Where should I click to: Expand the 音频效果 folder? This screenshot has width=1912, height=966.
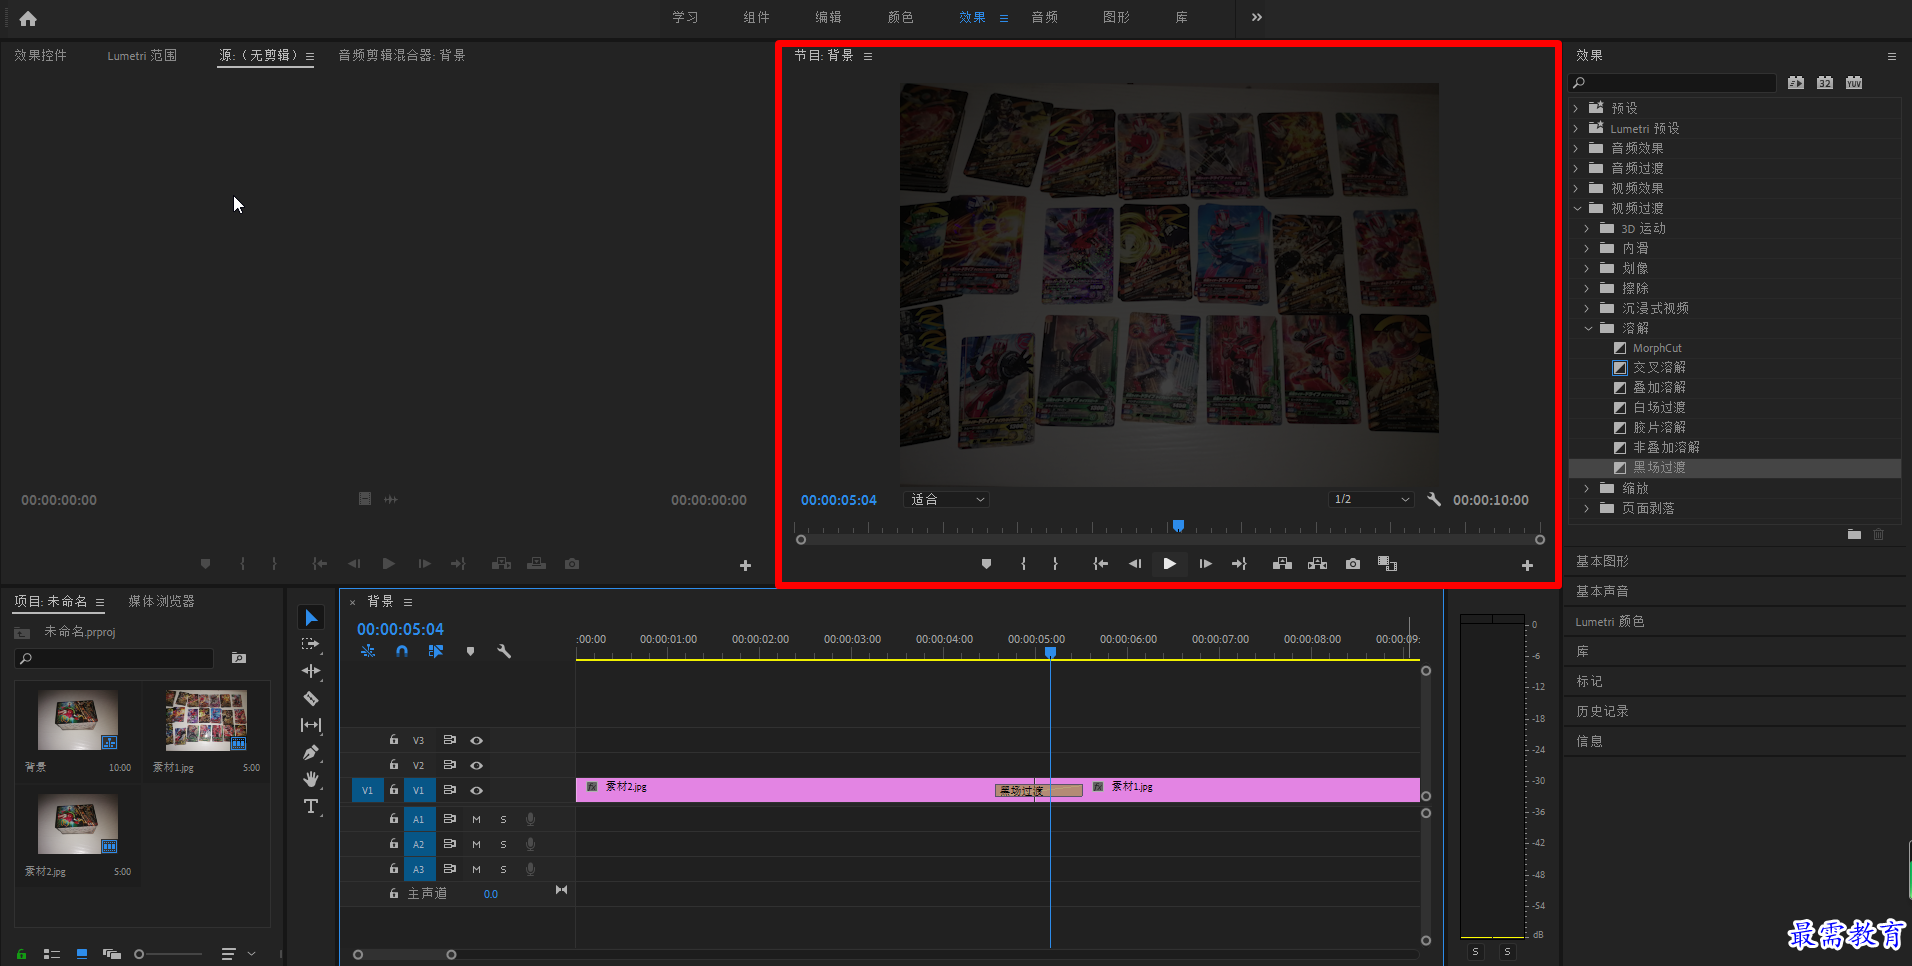pos(1576,148)
